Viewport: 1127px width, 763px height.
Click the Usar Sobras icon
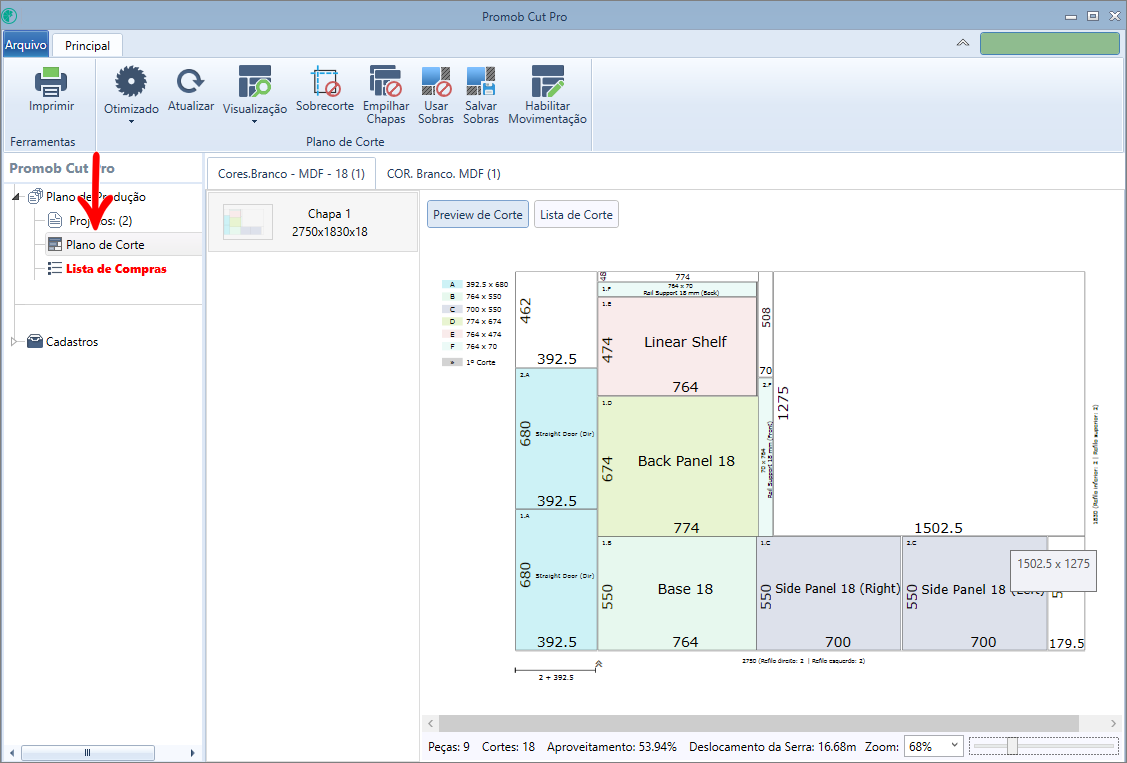[436, 81]
